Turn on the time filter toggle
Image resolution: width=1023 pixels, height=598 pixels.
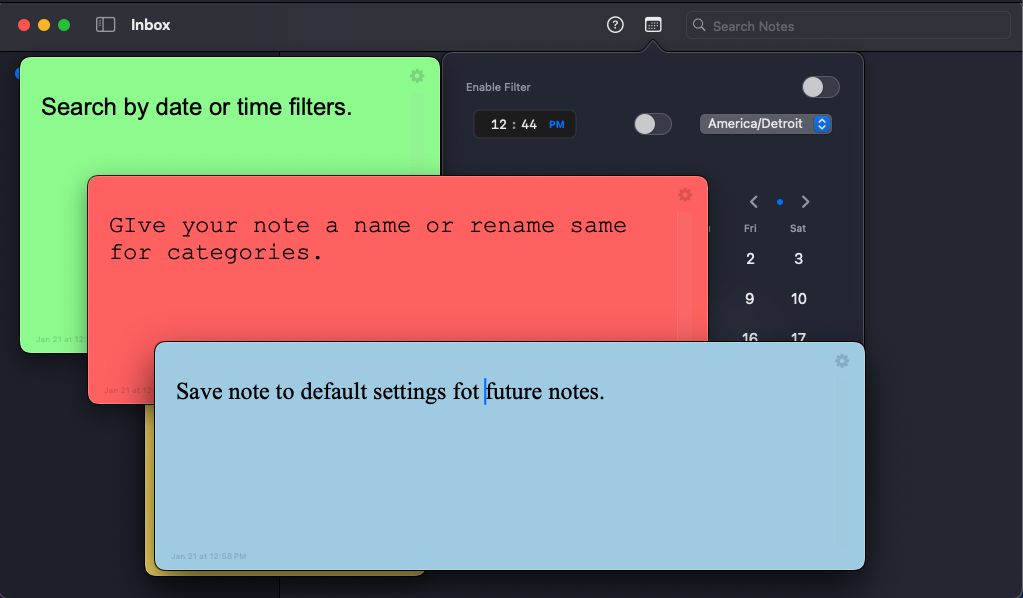(652, 124)
